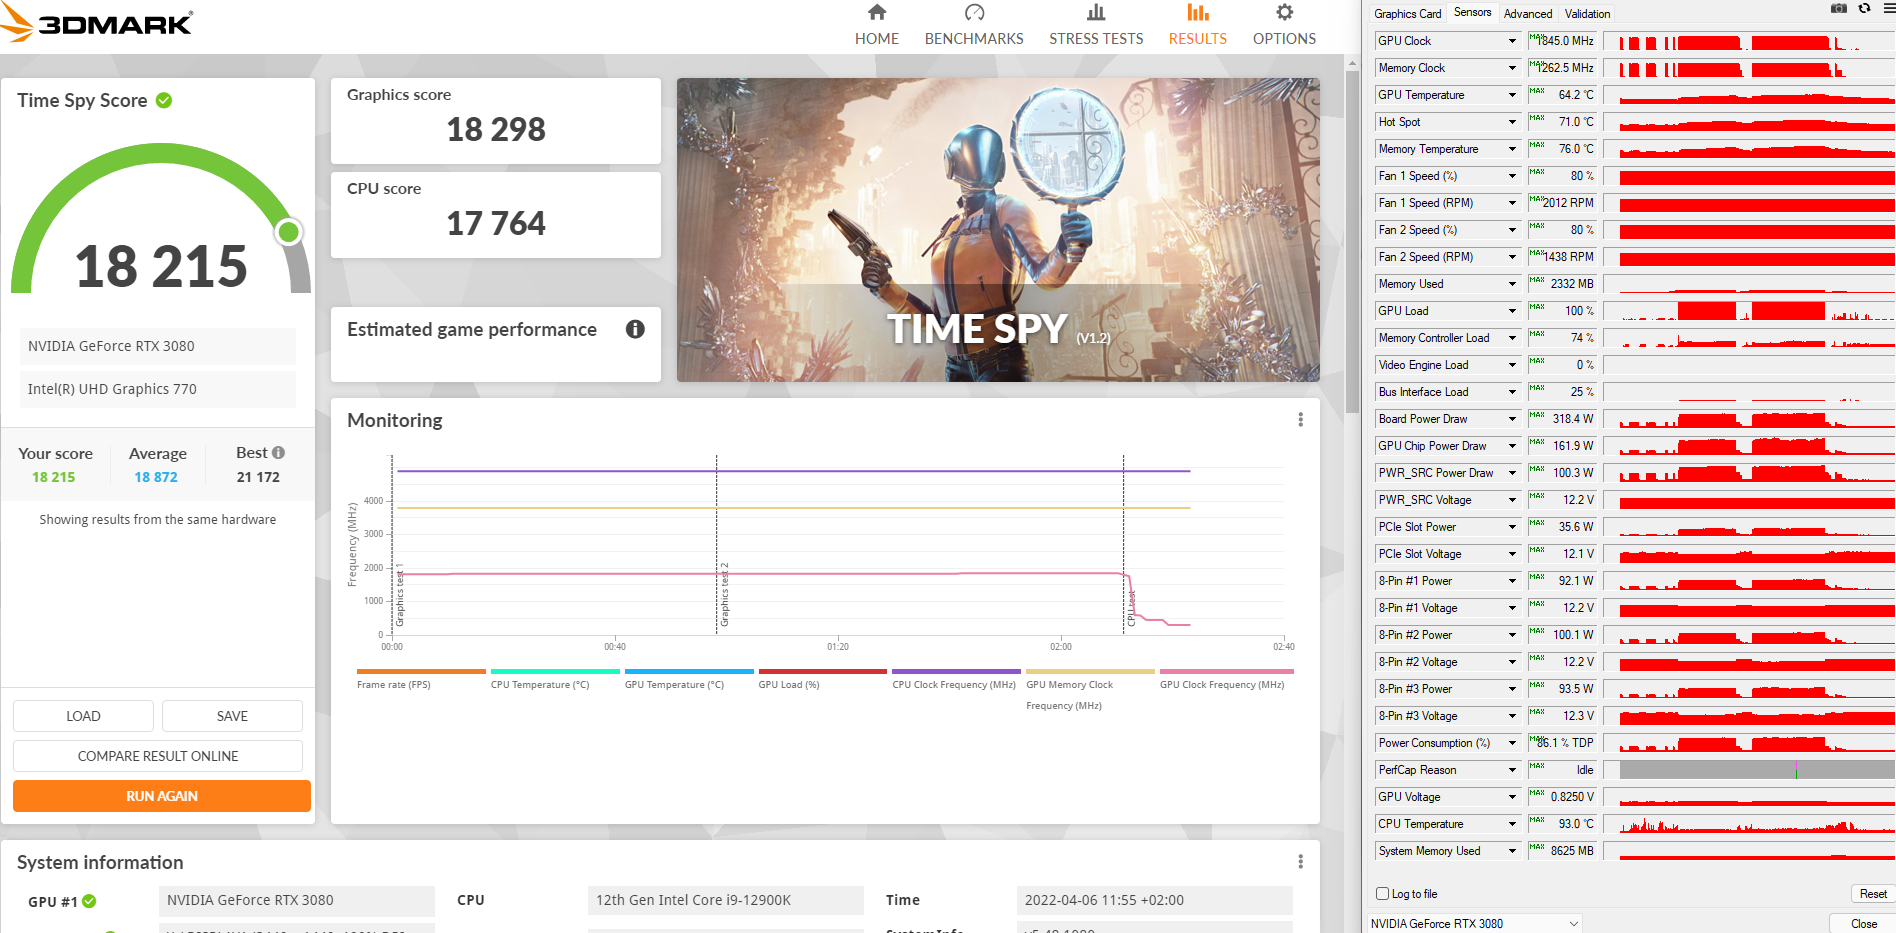Click the 3DMark results page vertical scrollbar
The image size is (1896, 933).
click(x=1352, y=240)
